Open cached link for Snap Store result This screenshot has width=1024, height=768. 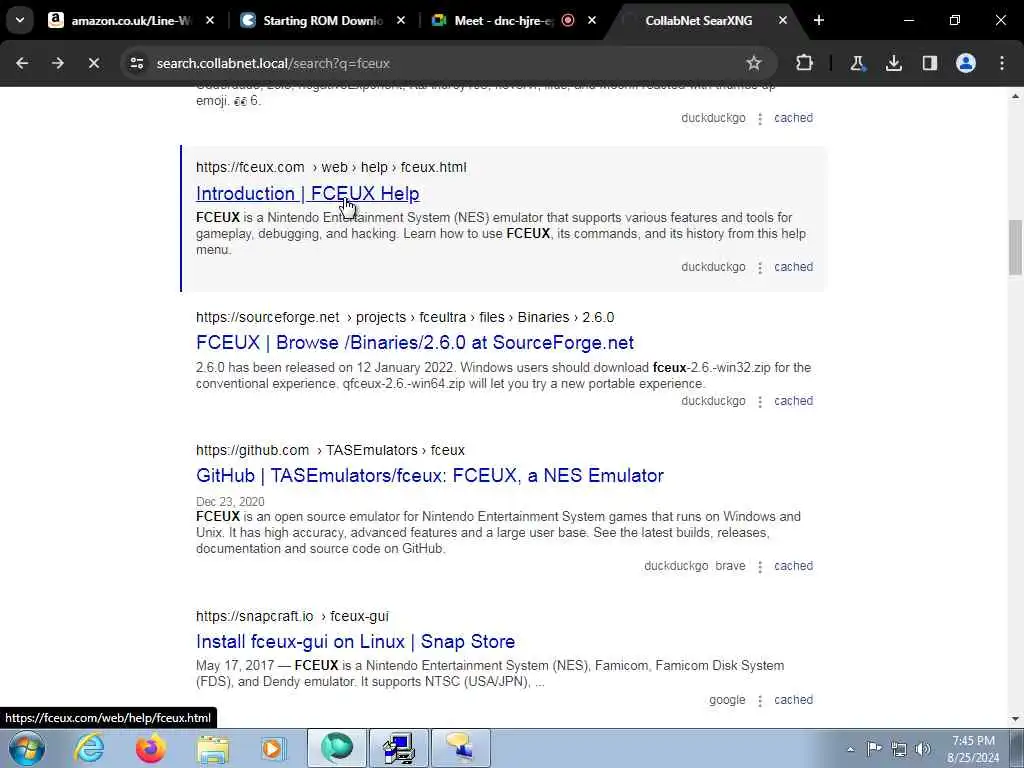793,700
